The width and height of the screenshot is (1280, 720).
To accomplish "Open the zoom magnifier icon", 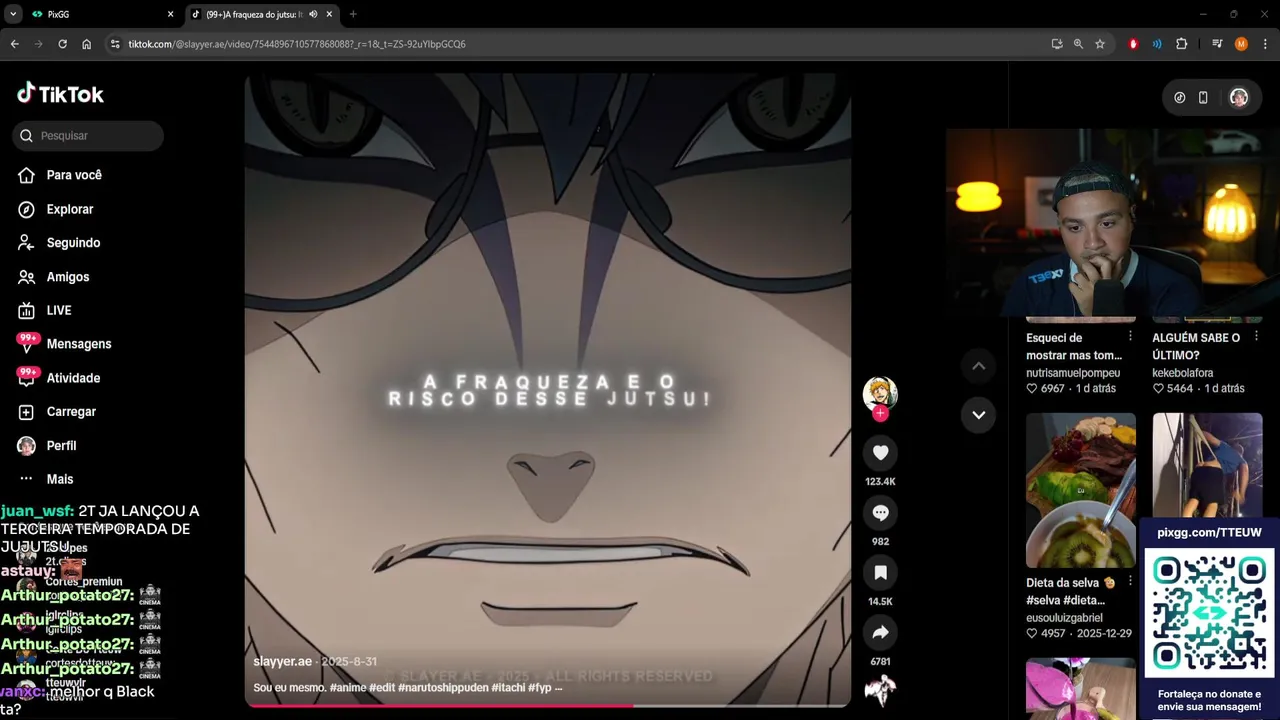I will coord(1078,44).
